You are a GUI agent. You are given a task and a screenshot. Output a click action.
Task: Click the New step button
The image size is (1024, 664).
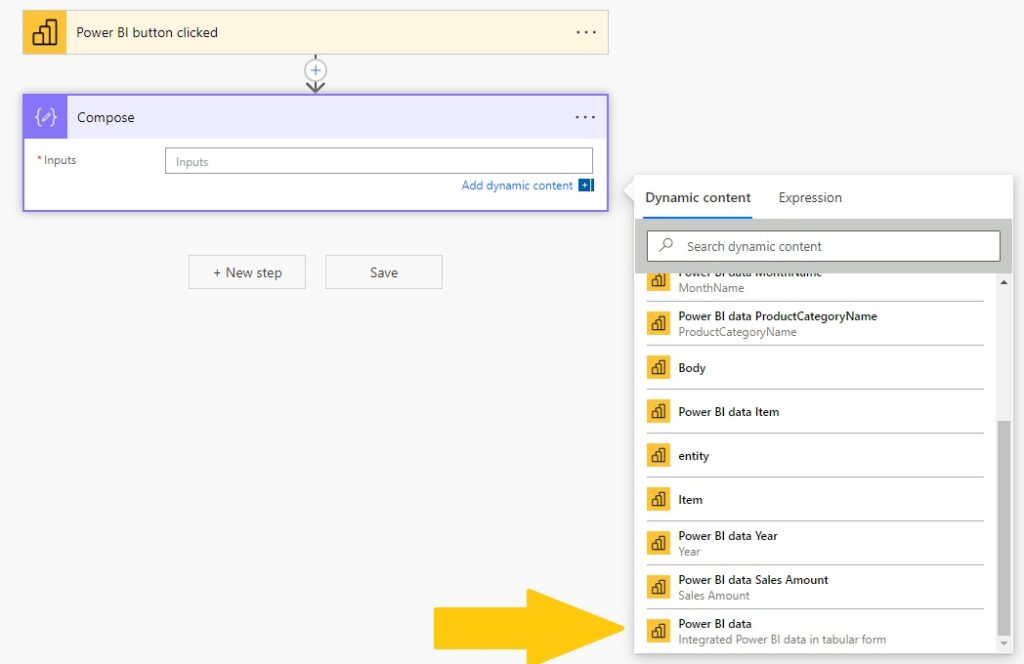(247, 272)
